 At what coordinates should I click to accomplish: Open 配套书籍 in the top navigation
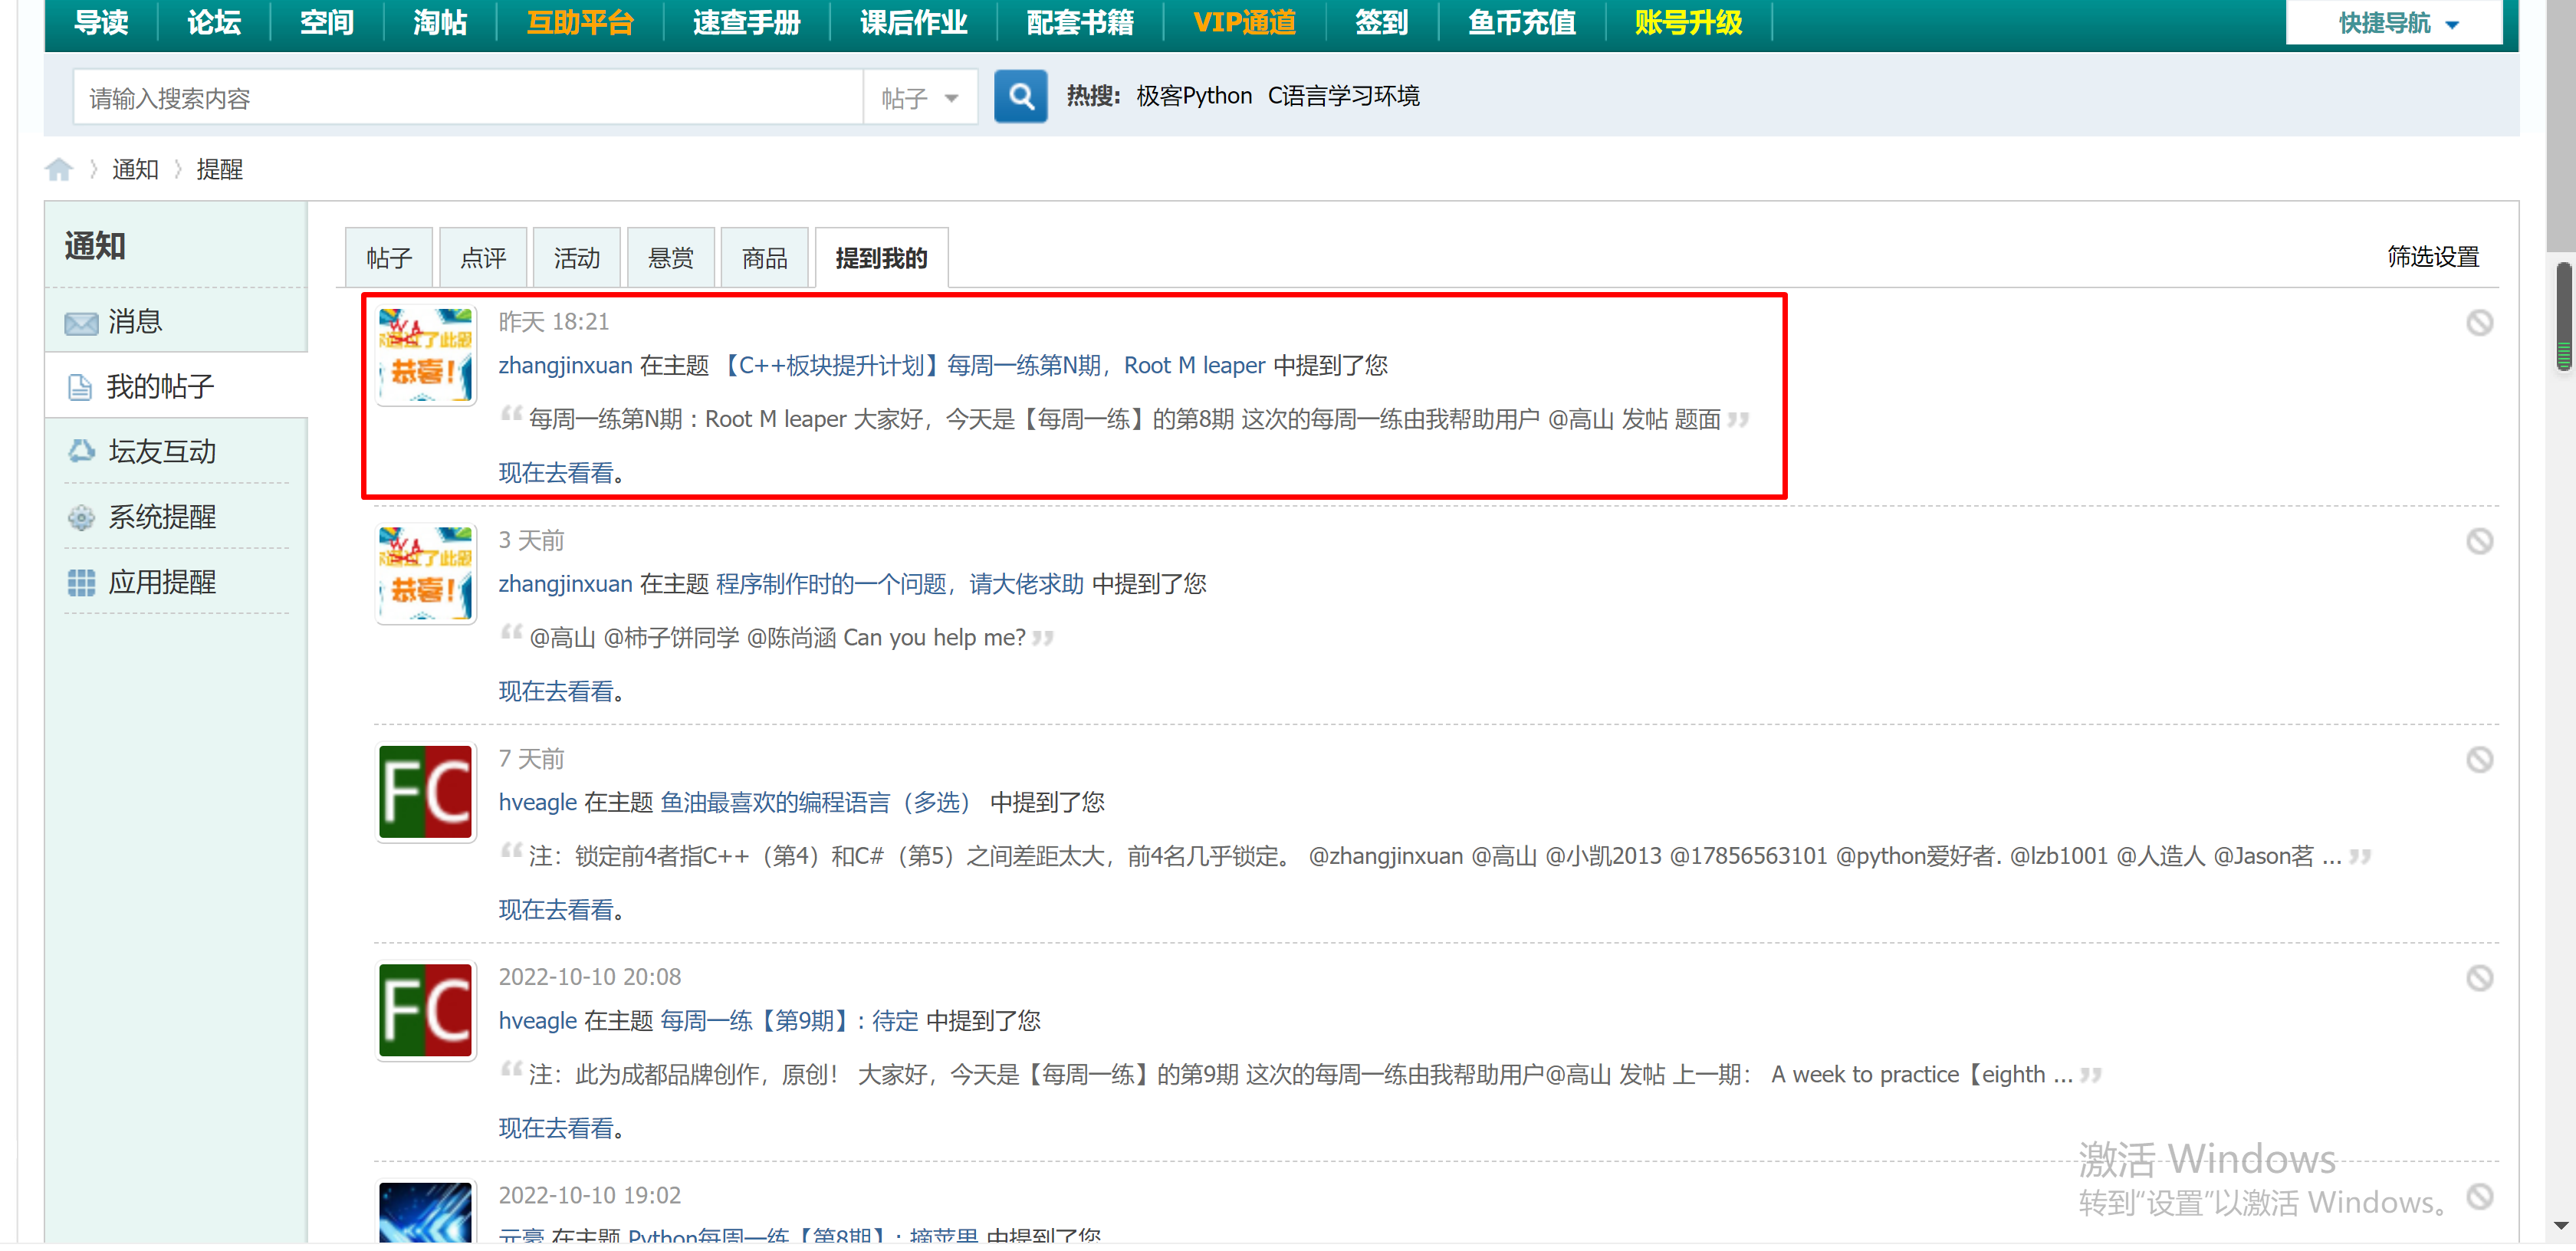[1080, 22]
